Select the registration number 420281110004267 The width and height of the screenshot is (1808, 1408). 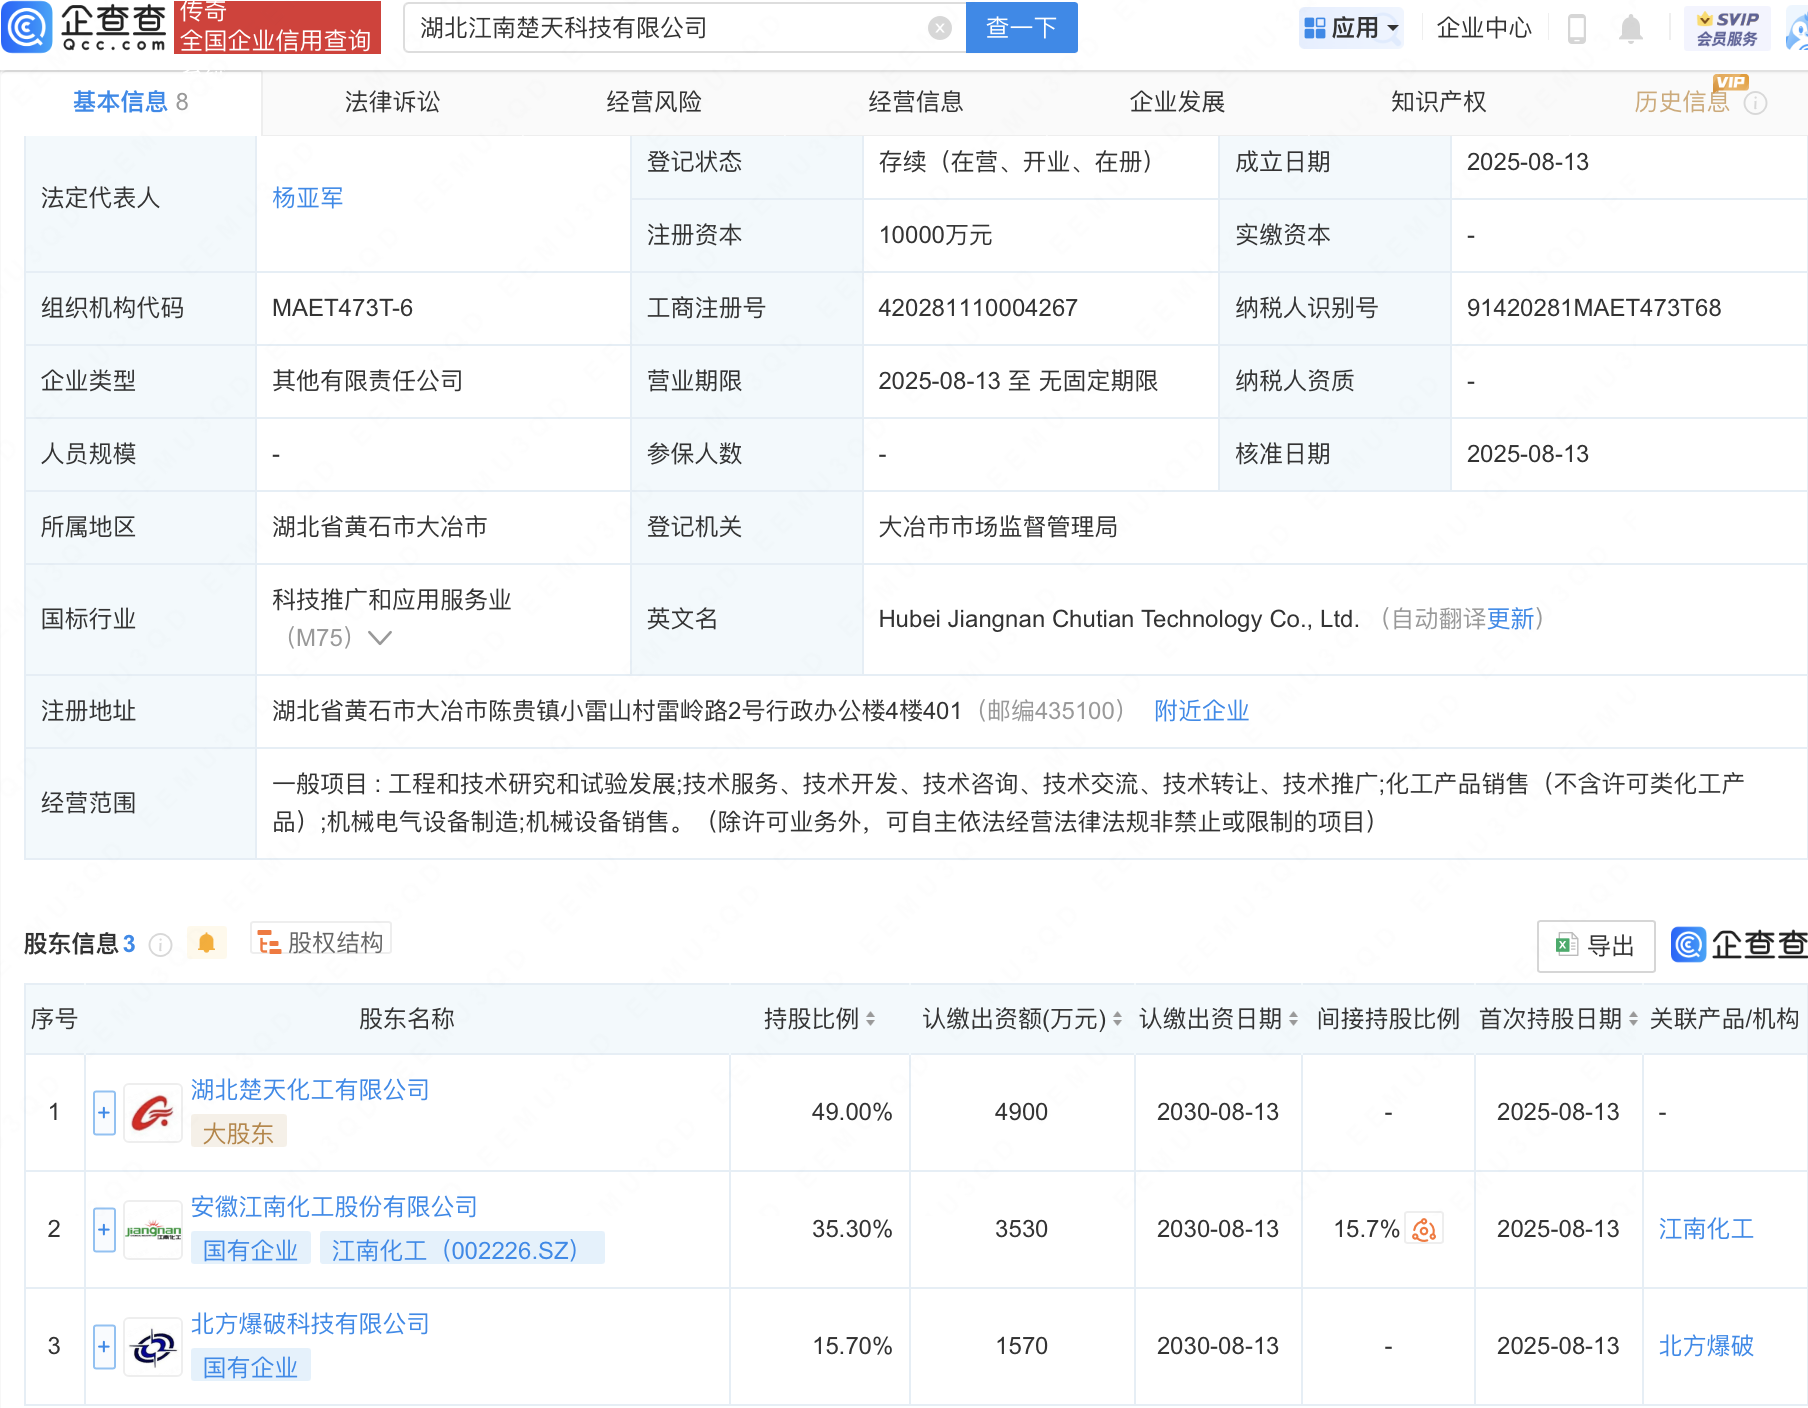978,308
